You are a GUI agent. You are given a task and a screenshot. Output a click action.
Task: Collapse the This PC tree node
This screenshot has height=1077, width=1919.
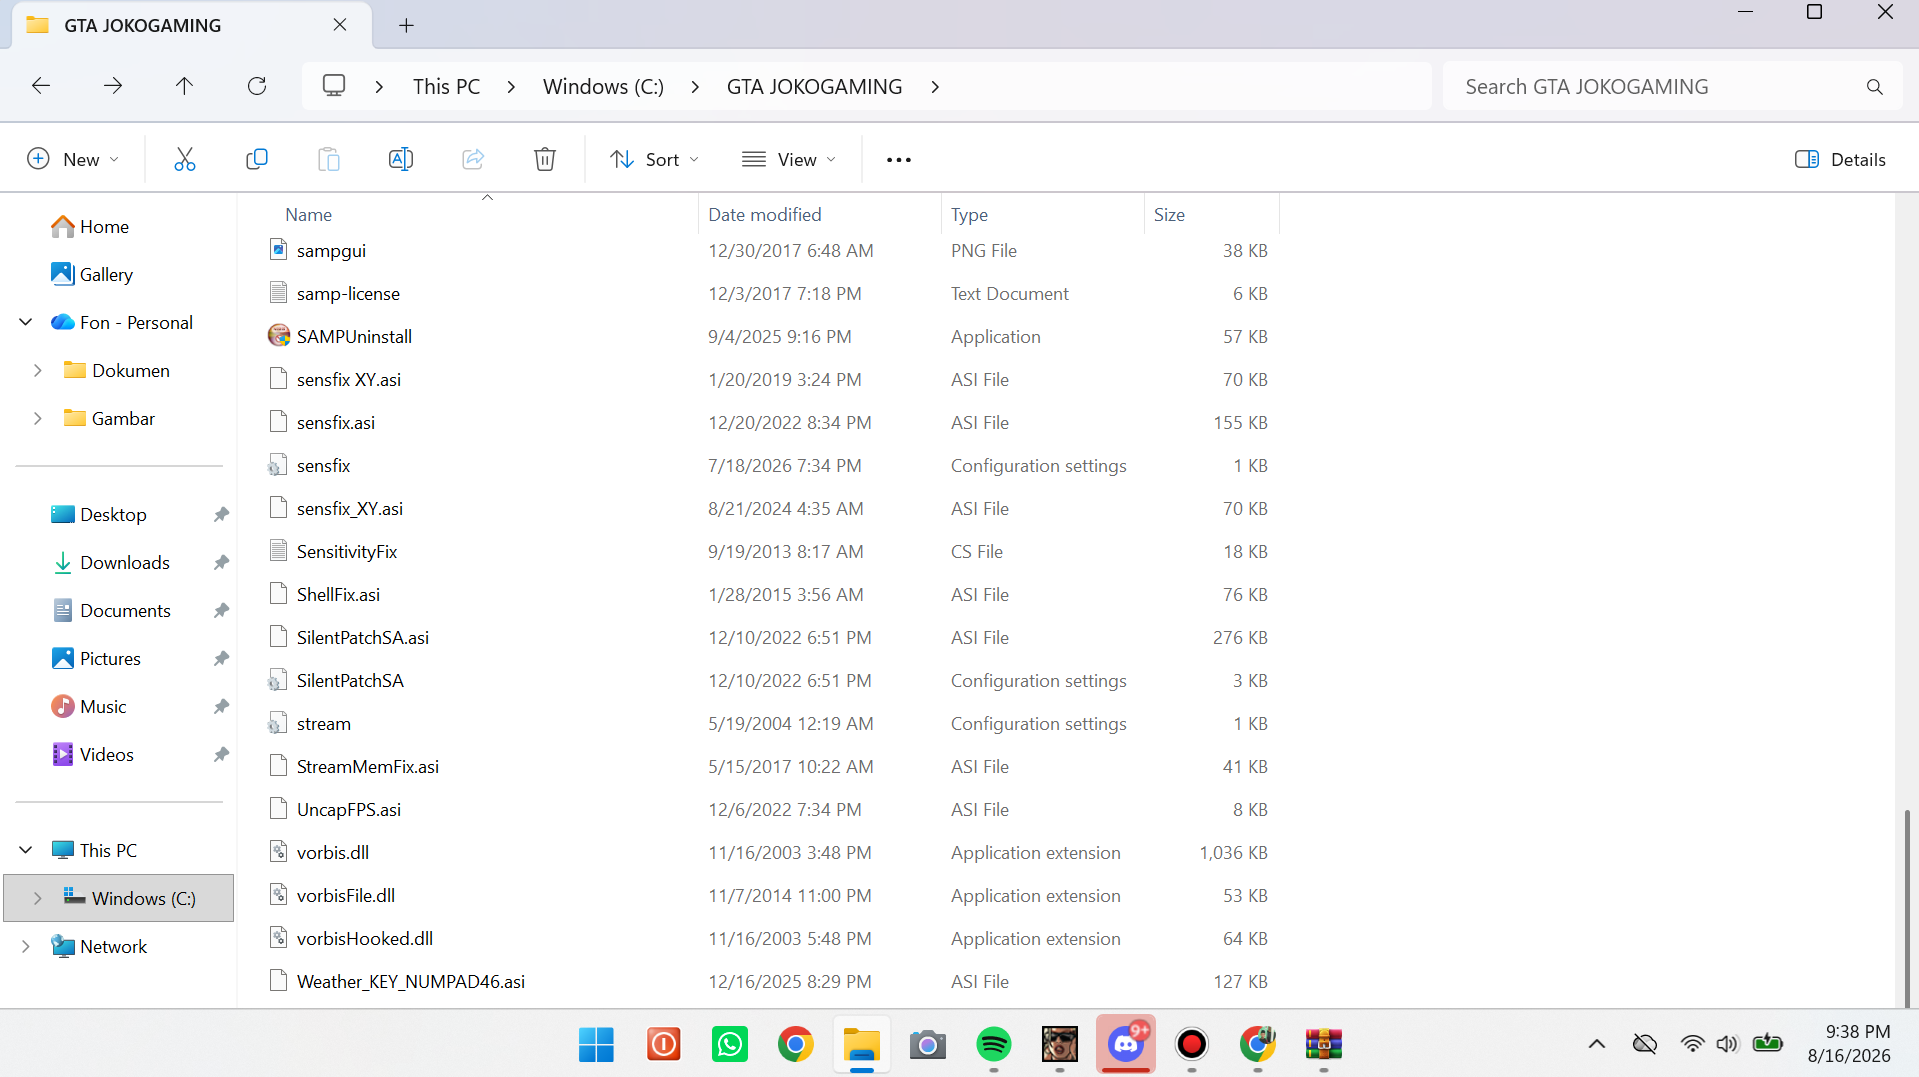(x=26, y=850)
